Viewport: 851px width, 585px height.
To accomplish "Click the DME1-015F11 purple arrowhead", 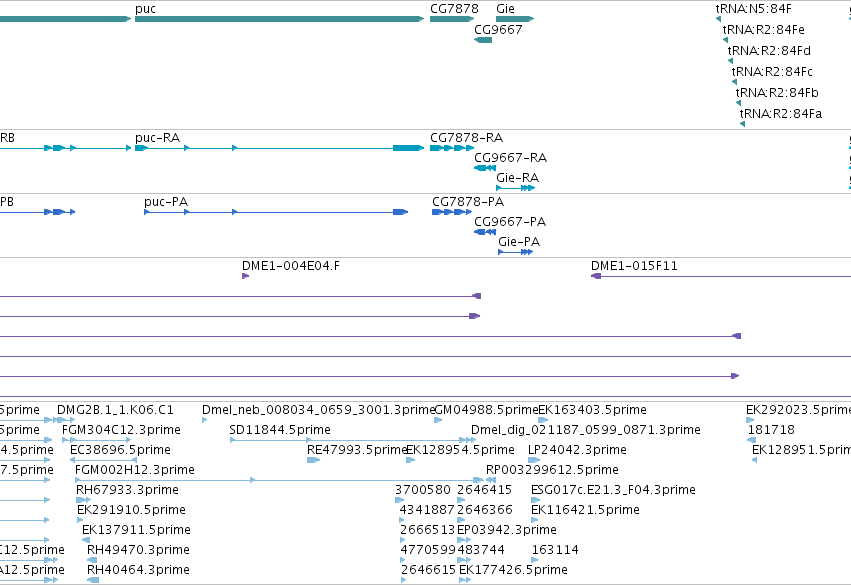I will 596,276.
